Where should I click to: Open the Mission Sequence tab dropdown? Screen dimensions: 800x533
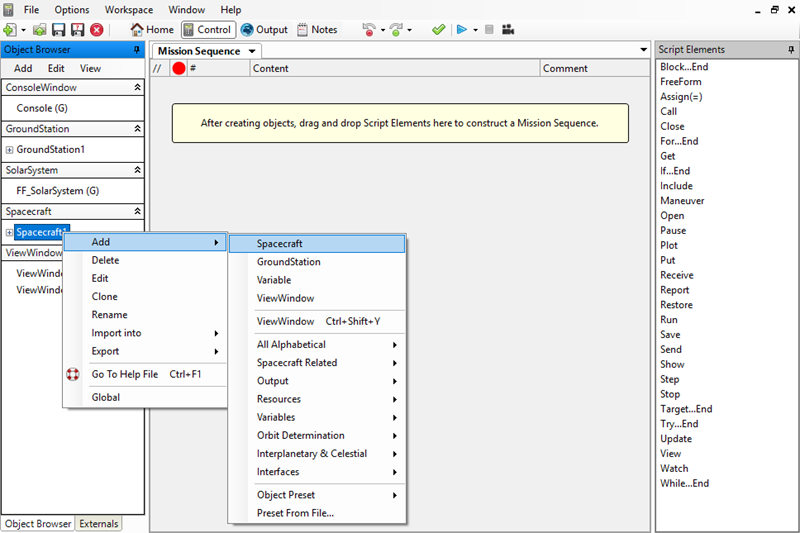tap(252, 51)
